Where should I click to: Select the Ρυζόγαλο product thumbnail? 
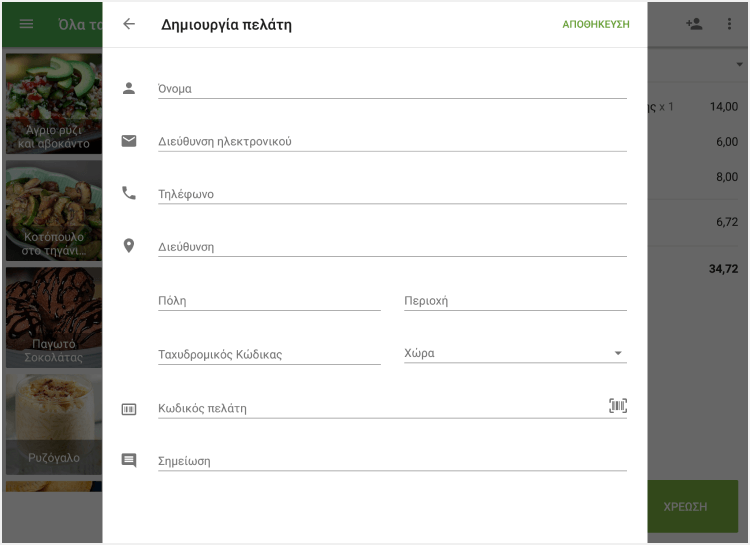point(53,424)
